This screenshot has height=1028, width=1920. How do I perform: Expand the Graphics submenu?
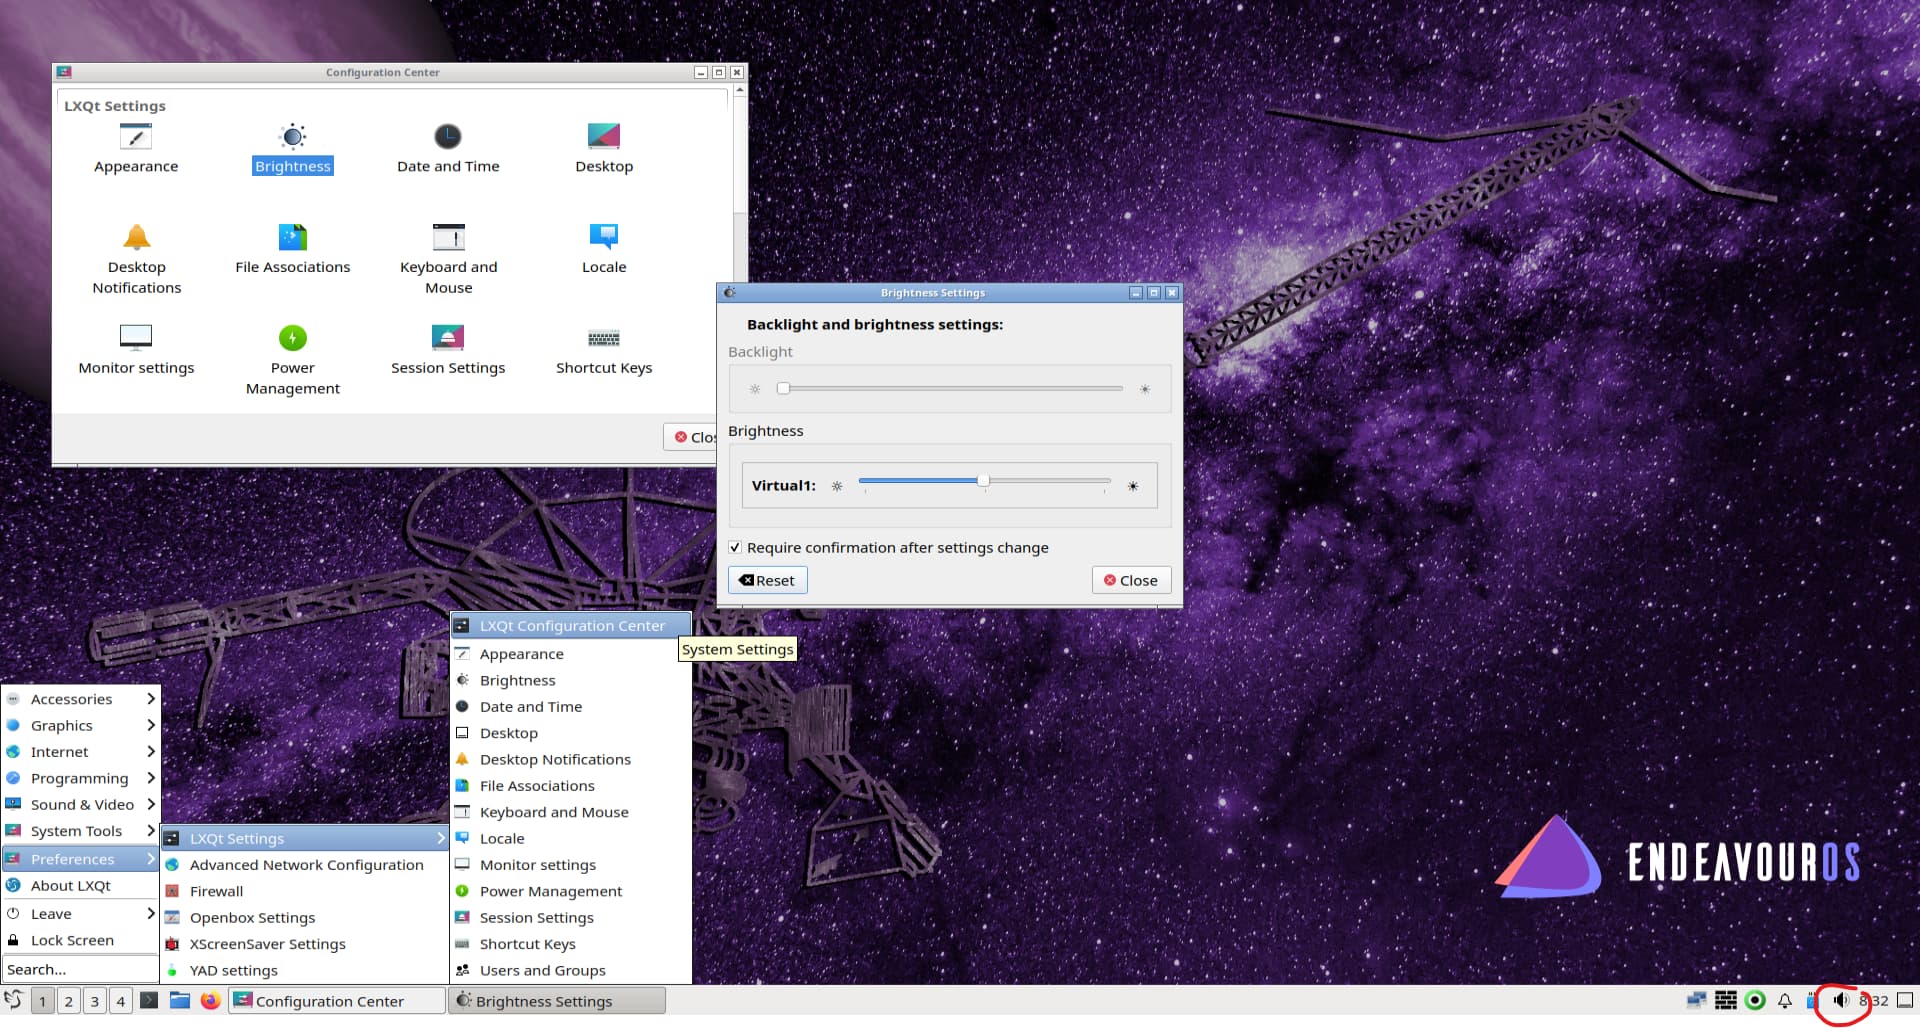81,725
